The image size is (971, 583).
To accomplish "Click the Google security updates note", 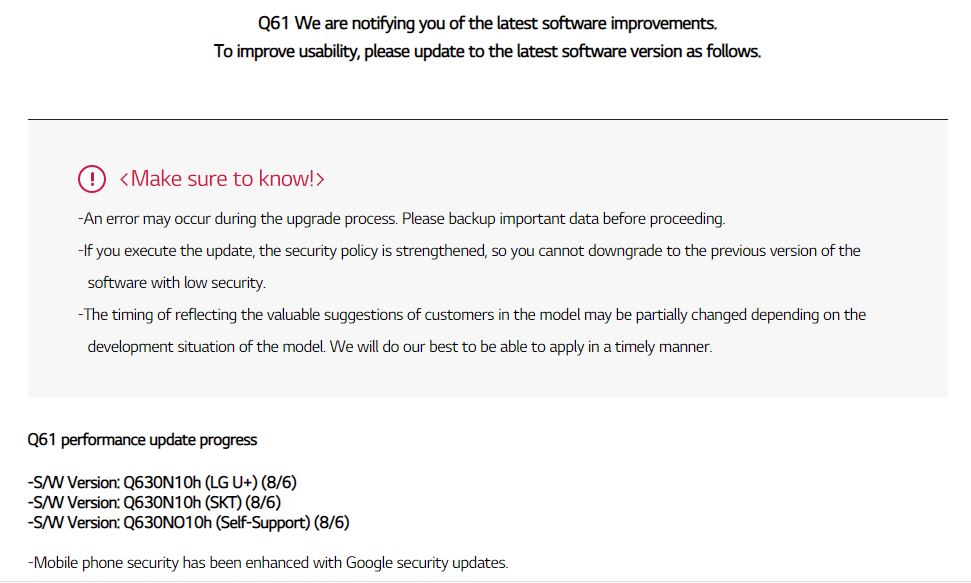I will click(268, 562).
